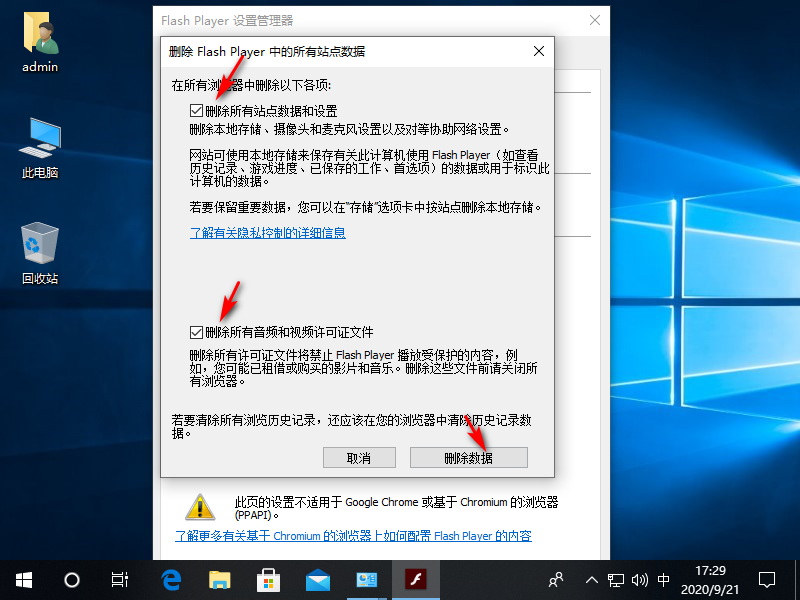This screenshot has width=800, height=600.
Task: Open the Chromium Flash Player configuration link
Action: pos(360,534)
